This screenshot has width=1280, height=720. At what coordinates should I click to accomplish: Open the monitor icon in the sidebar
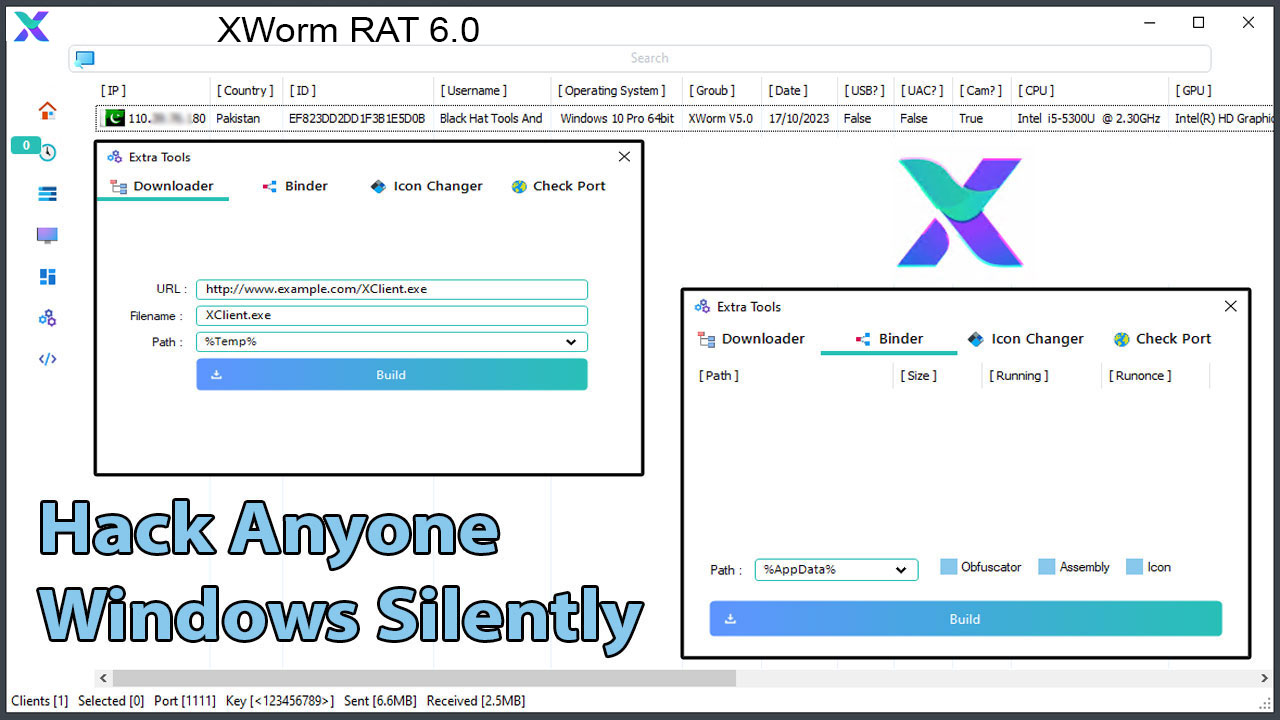coord(46,234)
